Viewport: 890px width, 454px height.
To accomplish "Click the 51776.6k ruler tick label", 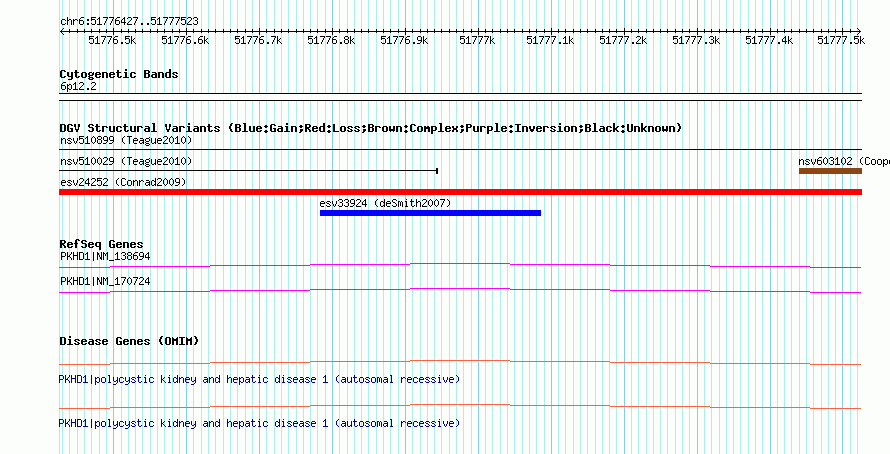I will tap(185, 40).
